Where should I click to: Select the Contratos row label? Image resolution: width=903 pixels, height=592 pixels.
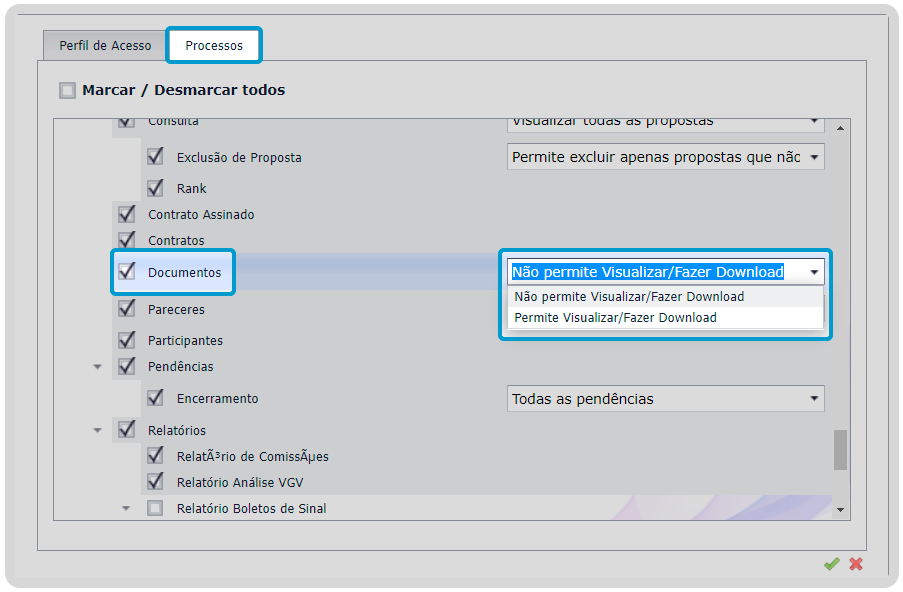[x=176, y=240]
